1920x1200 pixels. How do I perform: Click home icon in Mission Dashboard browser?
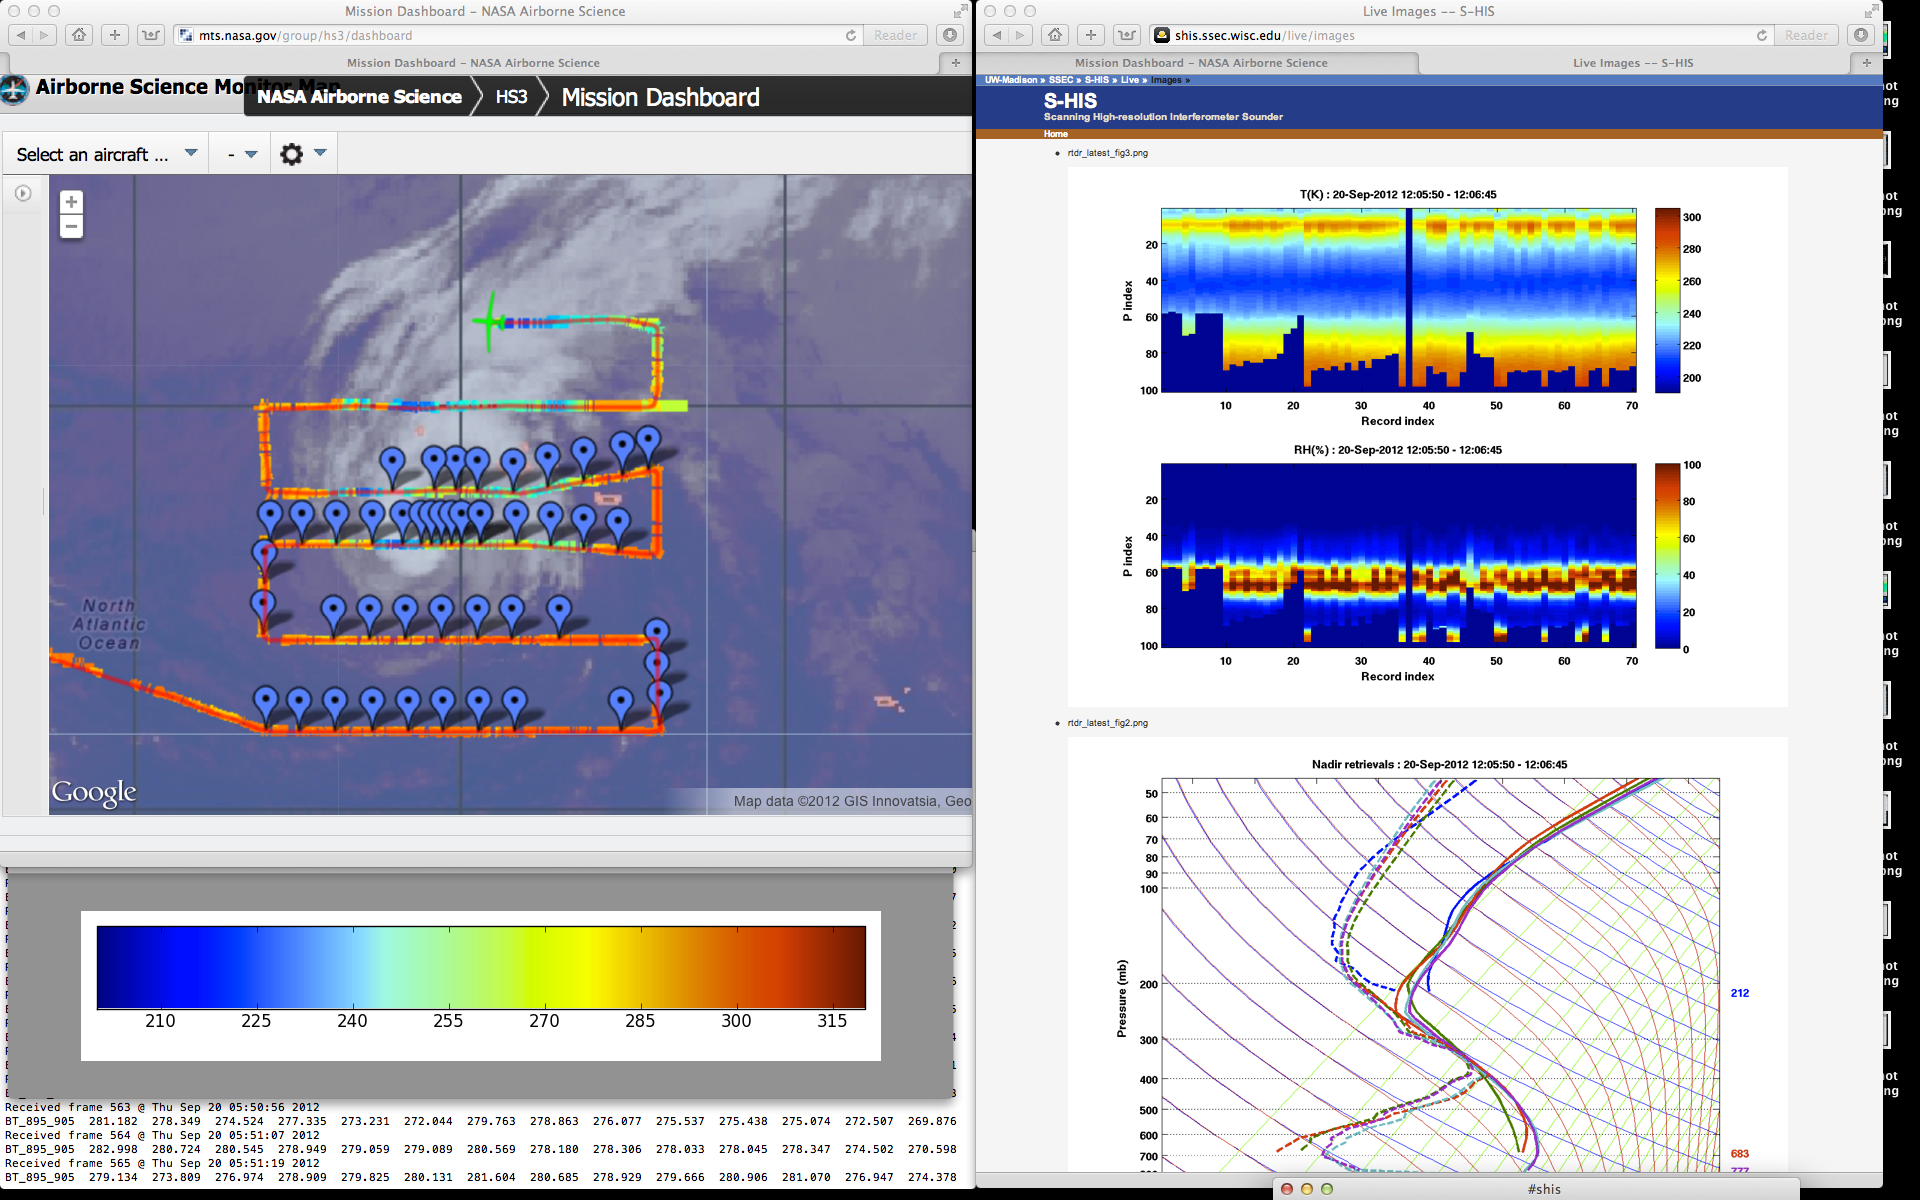pos(79,35)
